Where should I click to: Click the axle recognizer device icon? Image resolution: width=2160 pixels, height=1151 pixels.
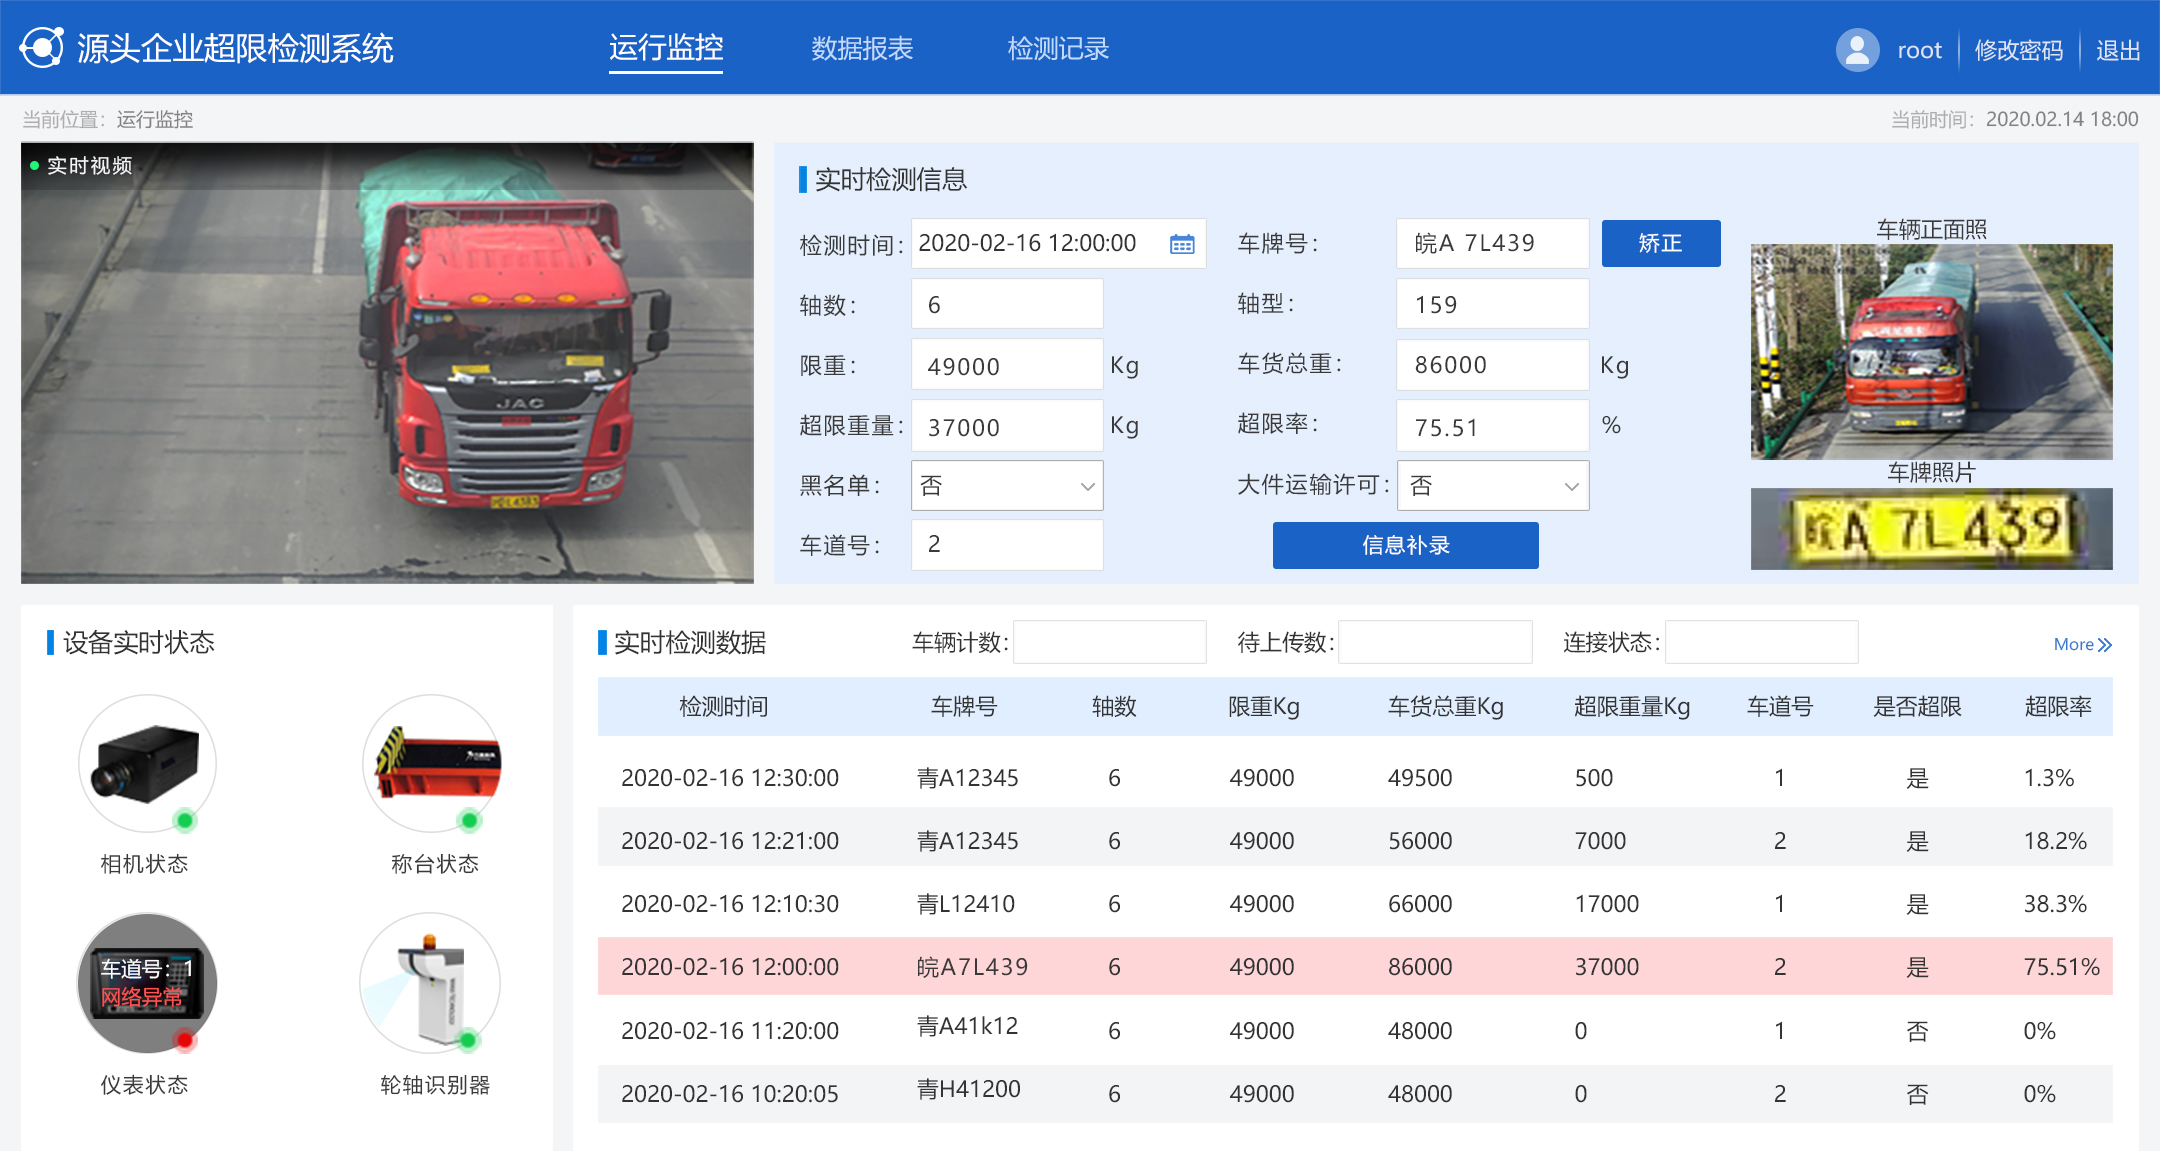coord(431,983)
